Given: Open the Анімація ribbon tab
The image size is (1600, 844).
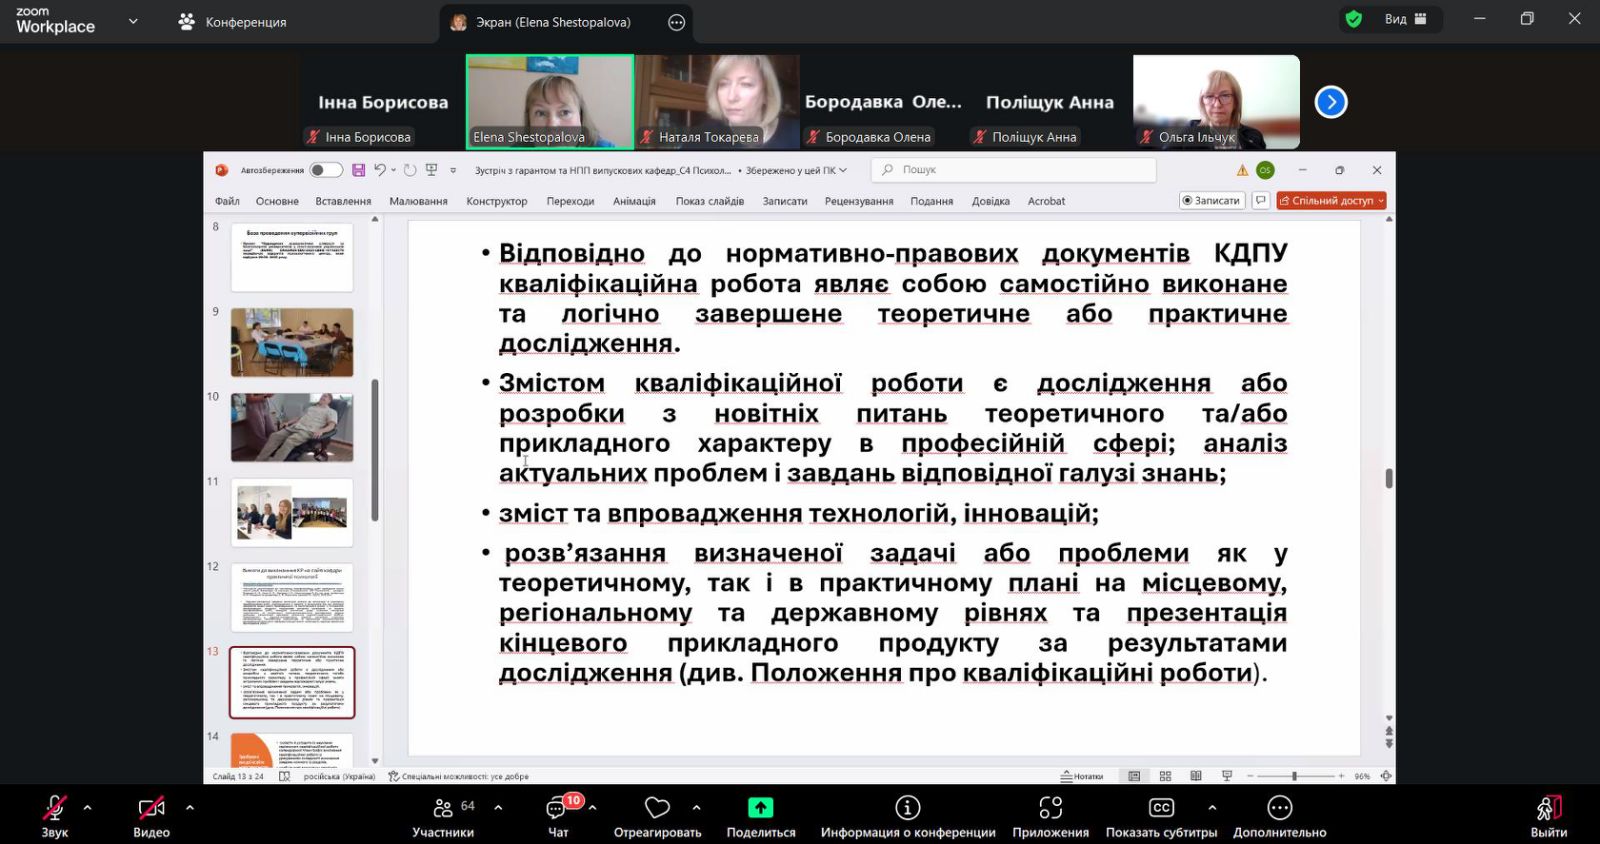Looking at the screenshot, I should 634,201.
